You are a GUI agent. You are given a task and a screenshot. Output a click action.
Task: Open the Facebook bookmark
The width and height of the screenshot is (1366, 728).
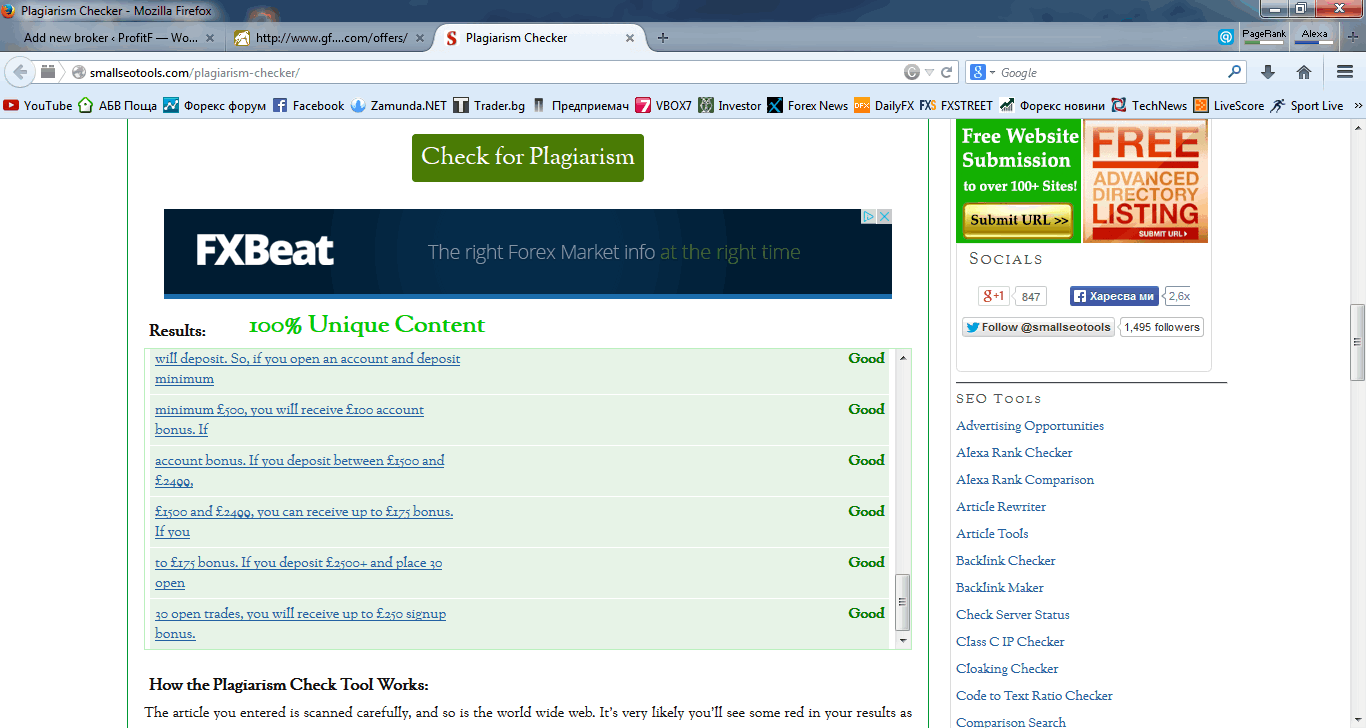pyautogui.click(x=308, y=105)
